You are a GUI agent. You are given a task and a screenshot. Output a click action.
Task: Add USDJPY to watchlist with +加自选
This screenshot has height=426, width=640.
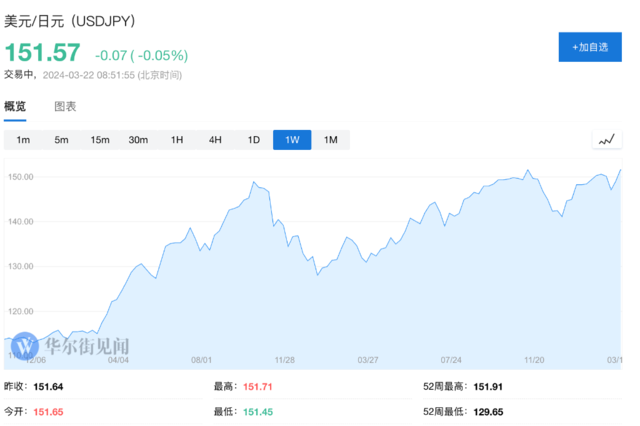[x=590, y=46]
